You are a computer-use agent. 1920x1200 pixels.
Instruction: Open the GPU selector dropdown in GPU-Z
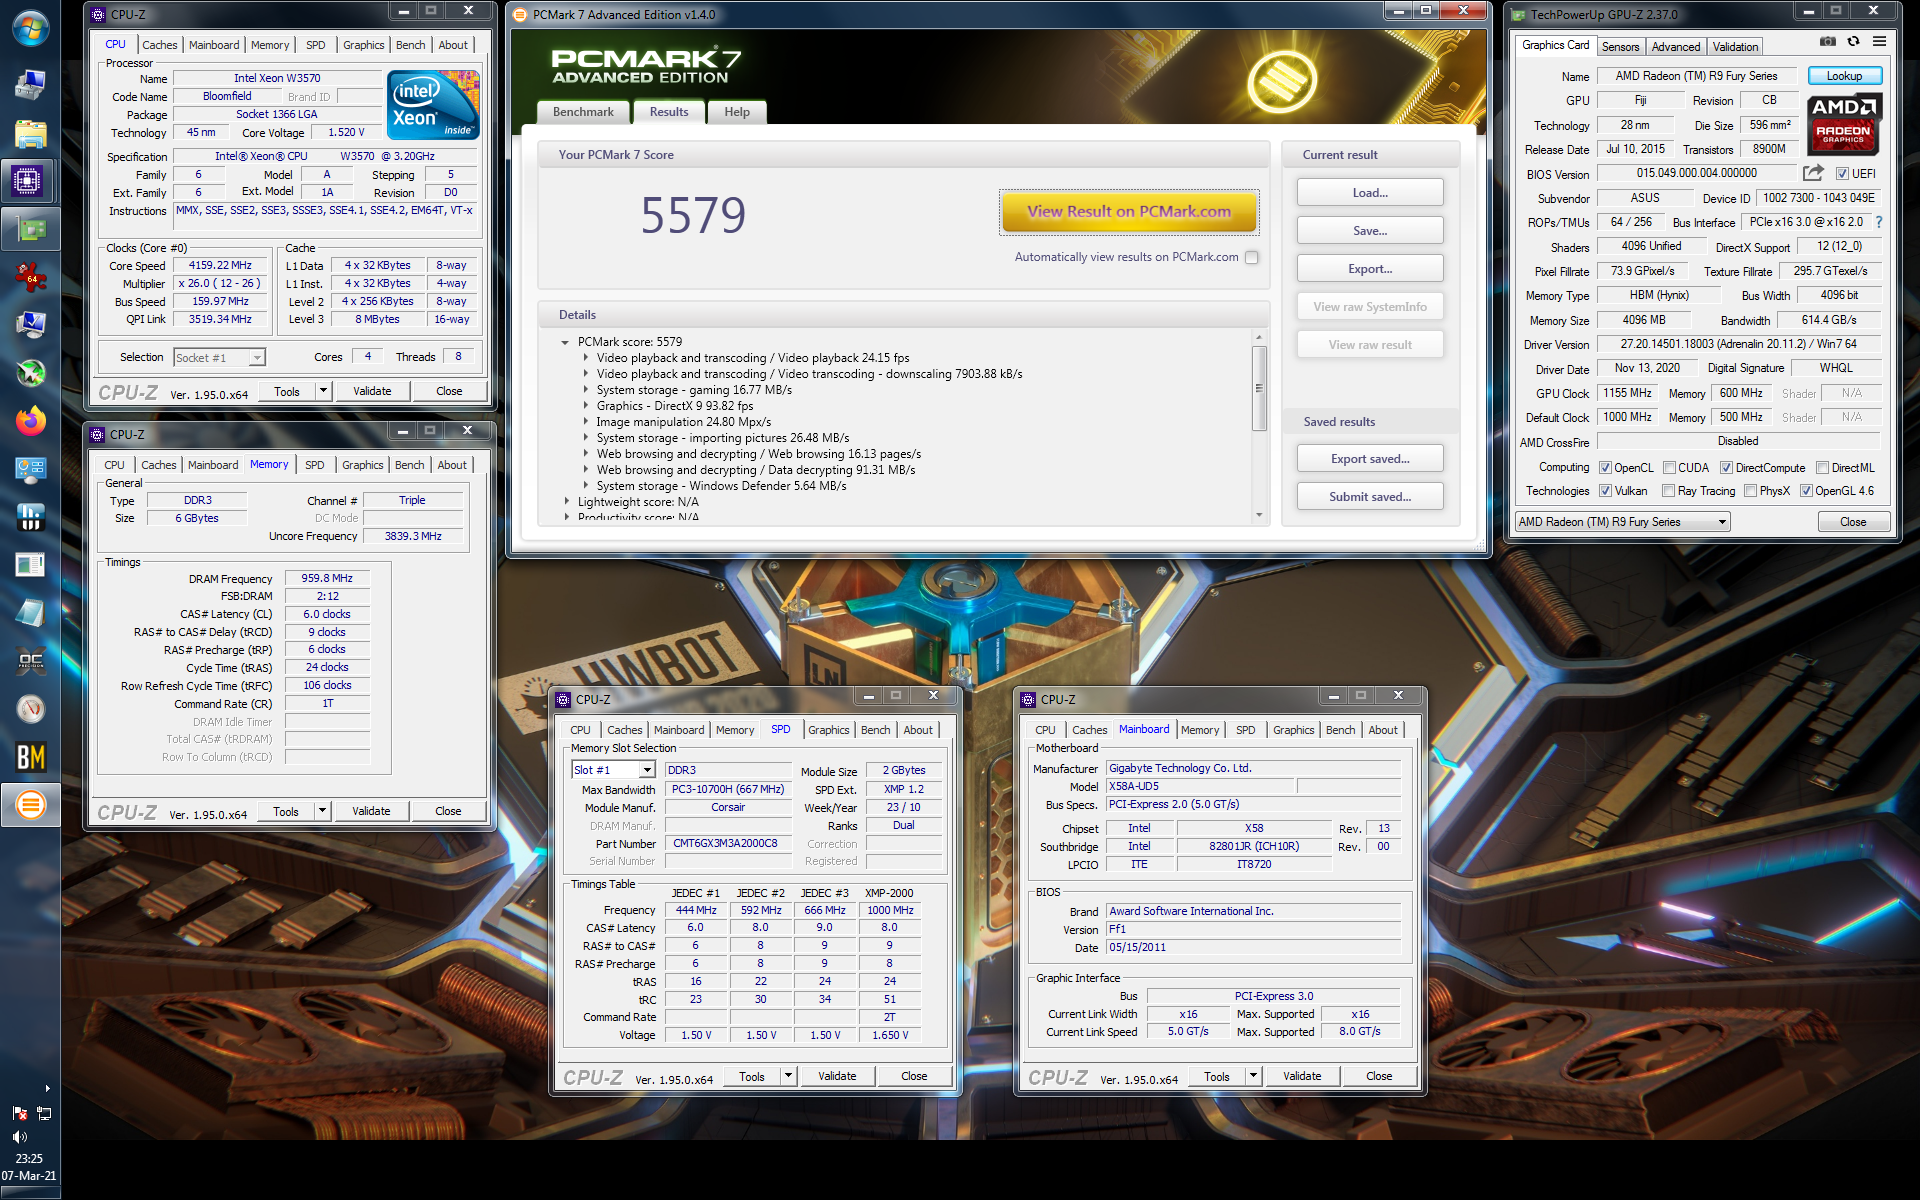point(1722,522)
